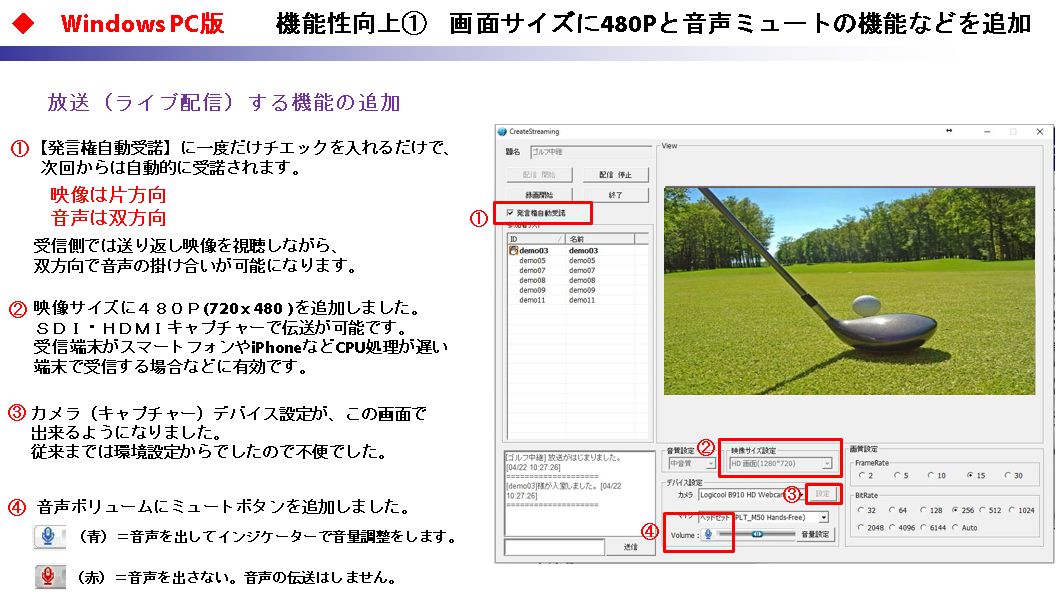Viewport: 1061px width, 603px height.
Task: Click the blue microphone icon beside Volume
Action: click(x=708, y=534)
